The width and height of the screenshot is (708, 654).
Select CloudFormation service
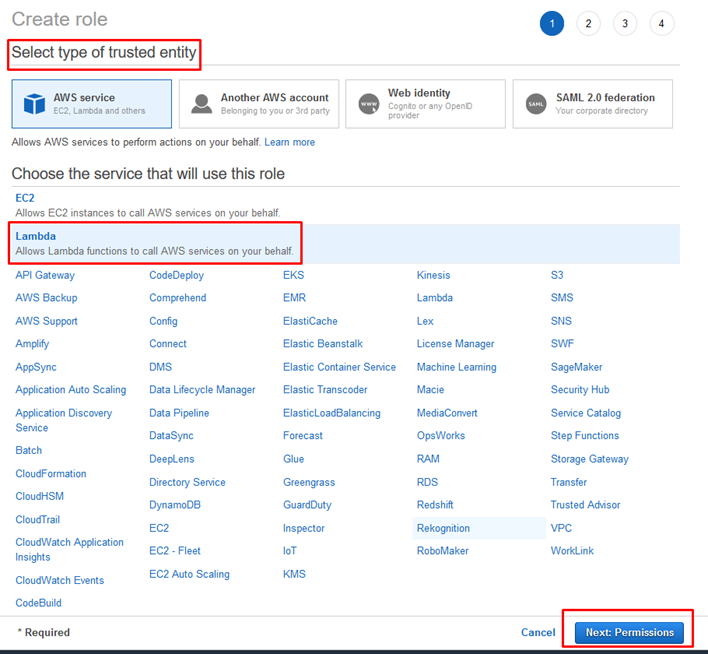pos(51,473)
